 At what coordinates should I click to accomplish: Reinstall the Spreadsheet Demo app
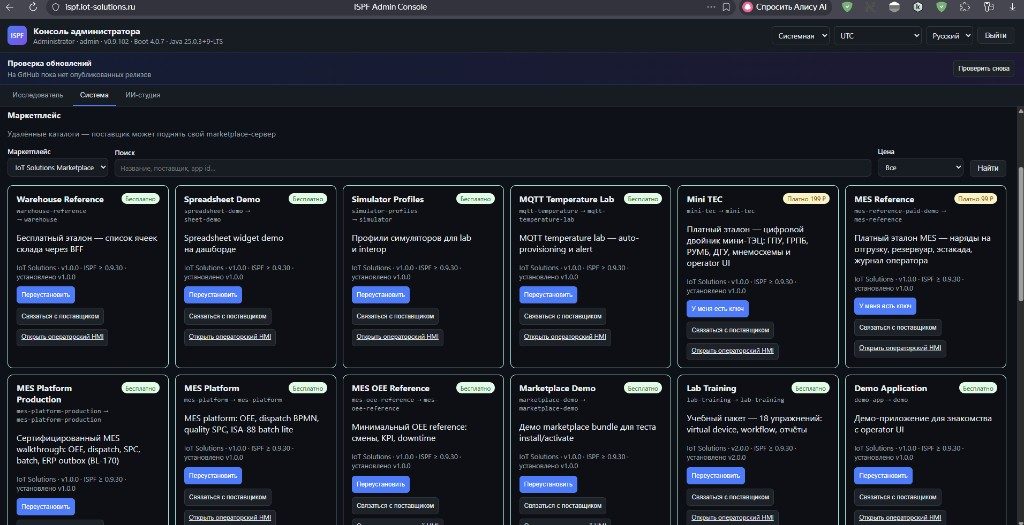tap(213, 294)
